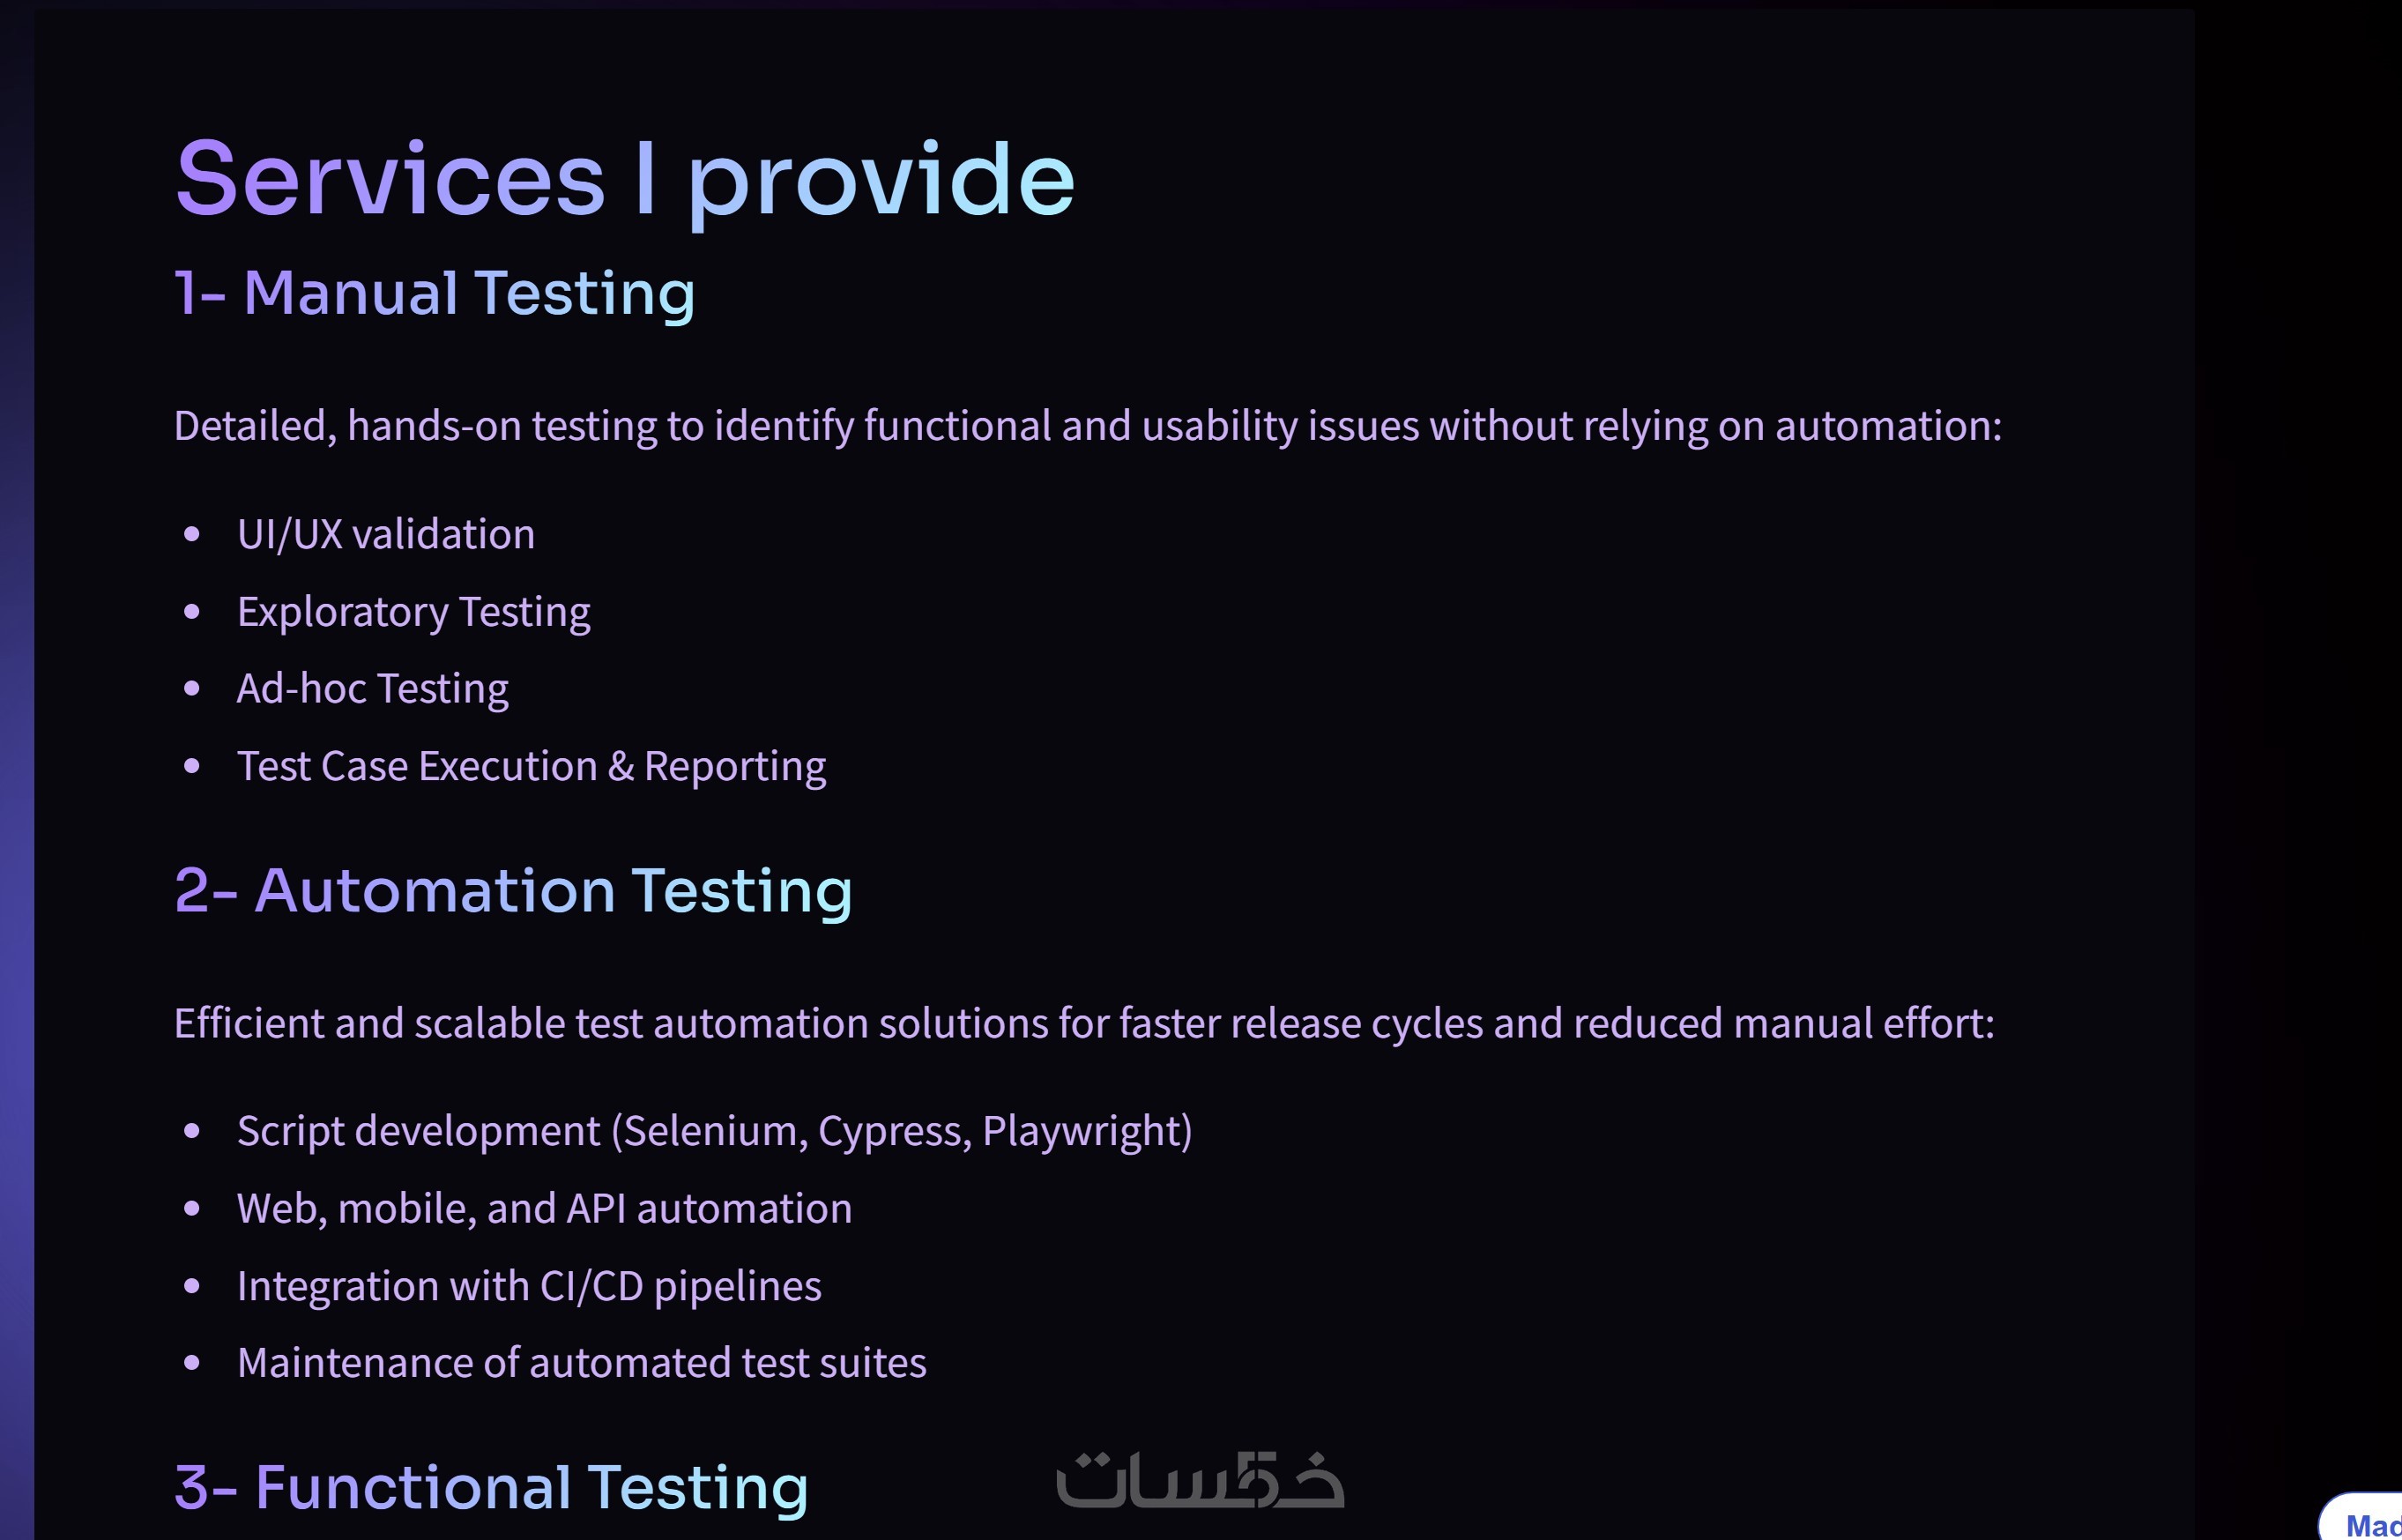This screenshot has width=2402, height=1540.
Task: Select 'Integration with CI/CD pipelines' bullet
Action: pos(529,1286)
